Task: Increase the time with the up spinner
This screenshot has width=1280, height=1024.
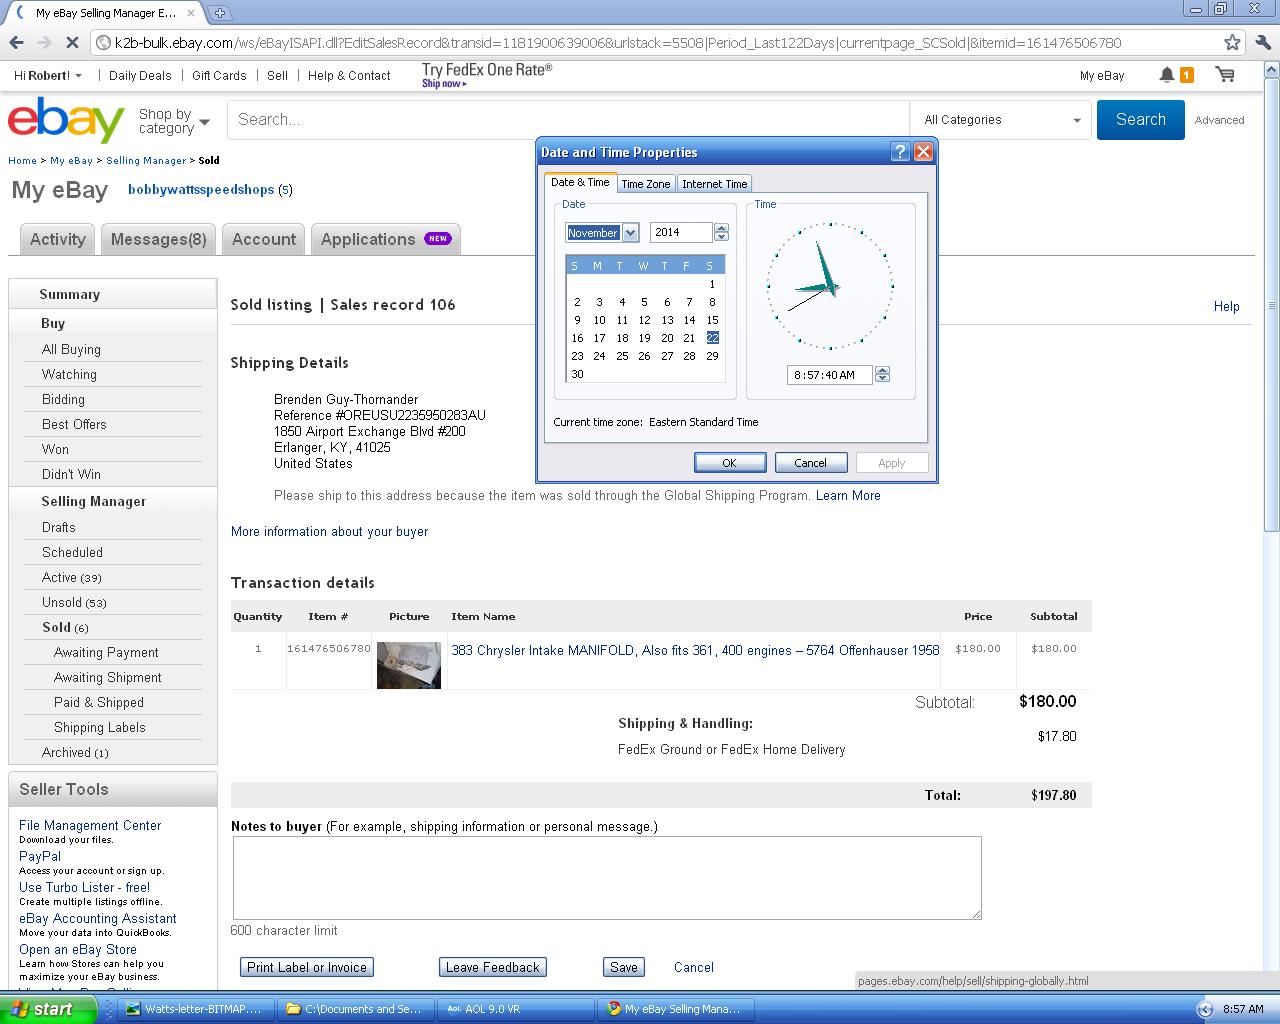Action: 882,370
